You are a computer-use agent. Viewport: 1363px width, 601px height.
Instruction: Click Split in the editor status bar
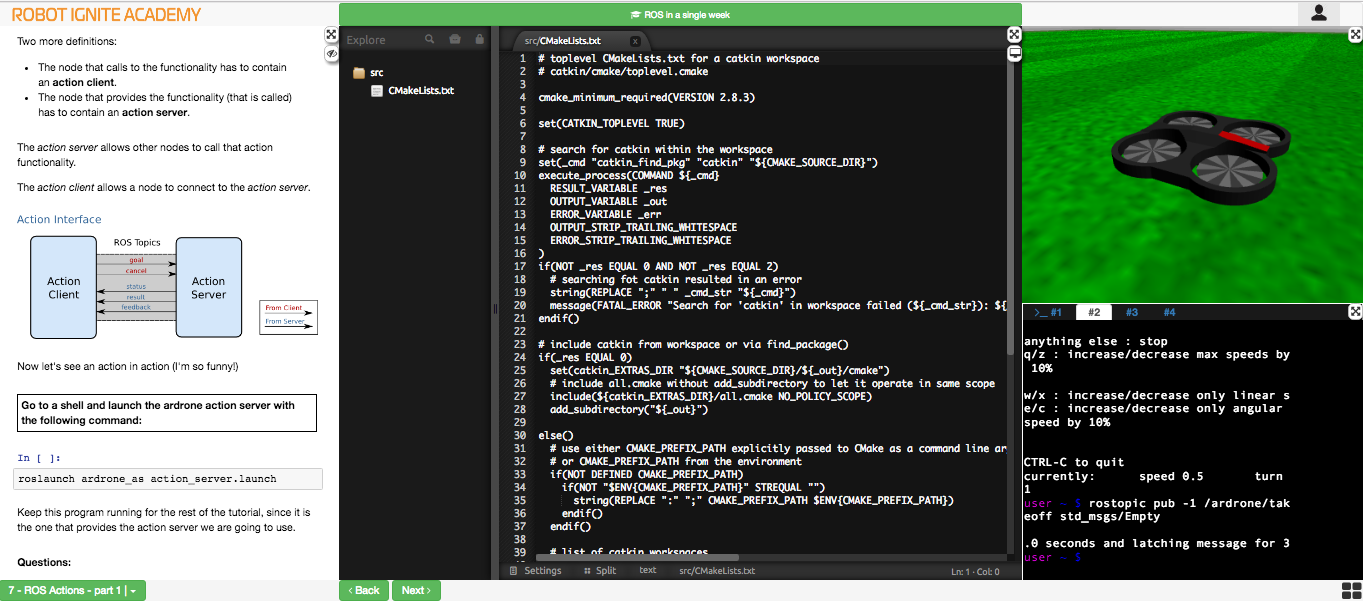pyautogui.click(x=600, y=571)
